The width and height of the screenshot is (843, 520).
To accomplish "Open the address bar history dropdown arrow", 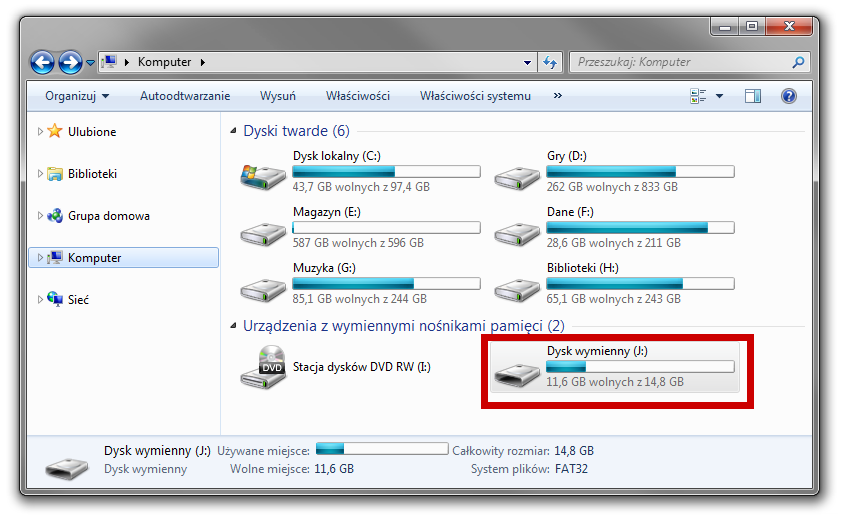I will [x=527, y=62].
